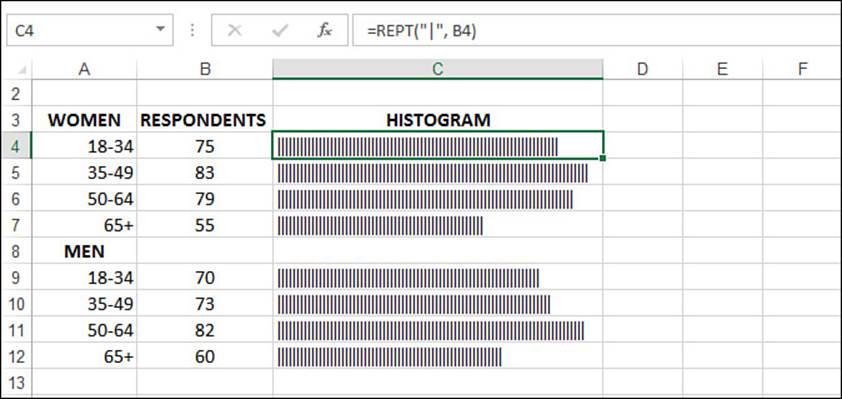Click the WOMEN cell
Screen dimensions: 842x399
(x=84, y=120)
